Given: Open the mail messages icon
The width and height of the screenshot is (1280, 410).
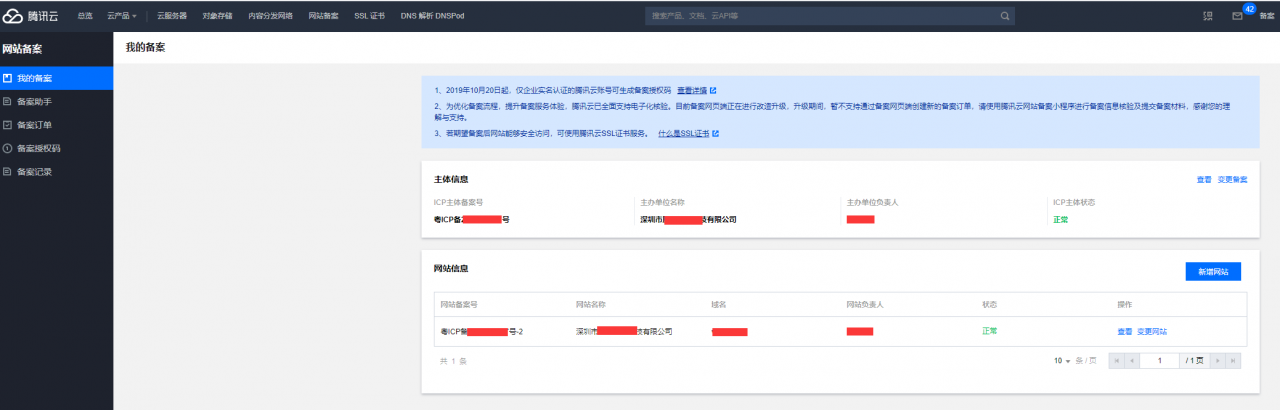Looking at the screenshot, I should click(1237, 16).
